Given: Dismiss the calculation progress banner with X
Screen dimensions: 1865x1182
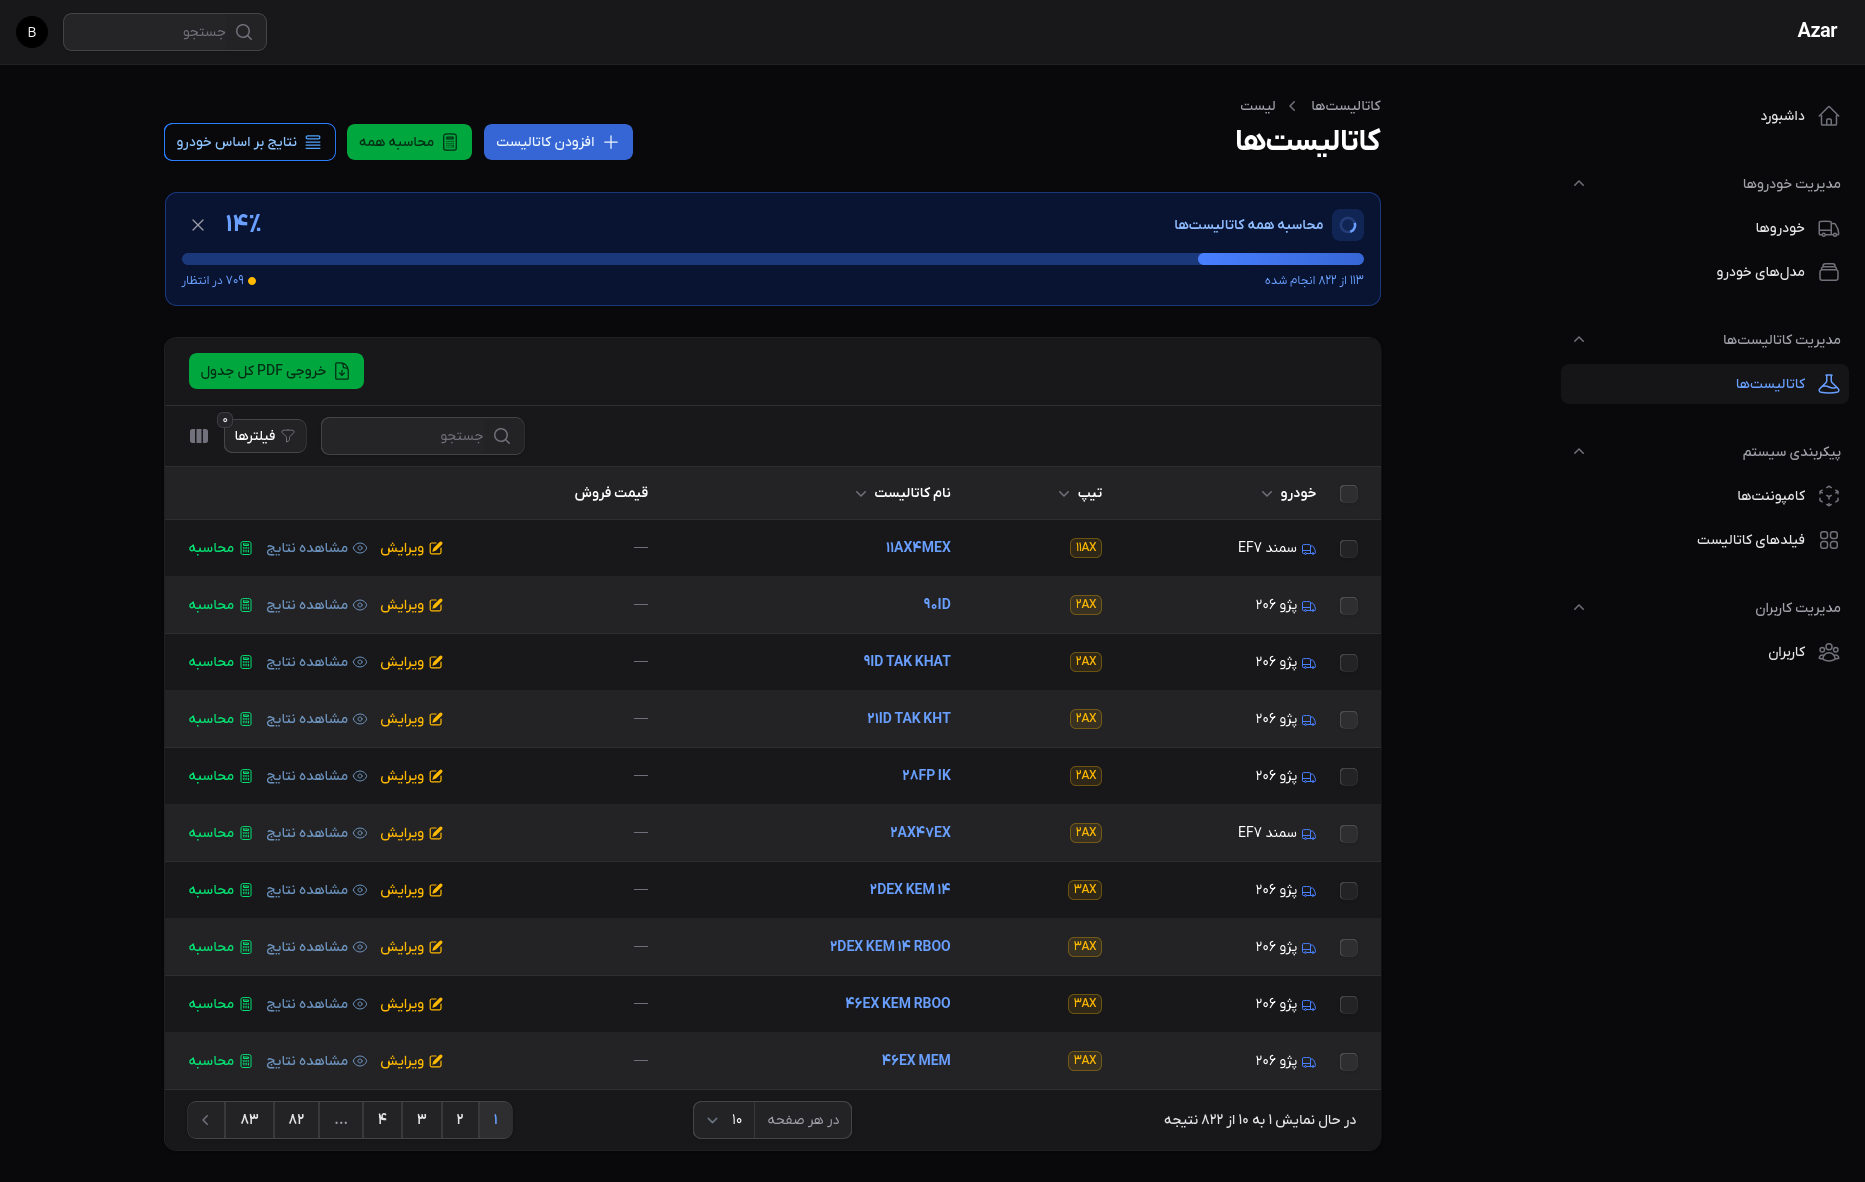Looking at the screenshot, I should 198,225.
